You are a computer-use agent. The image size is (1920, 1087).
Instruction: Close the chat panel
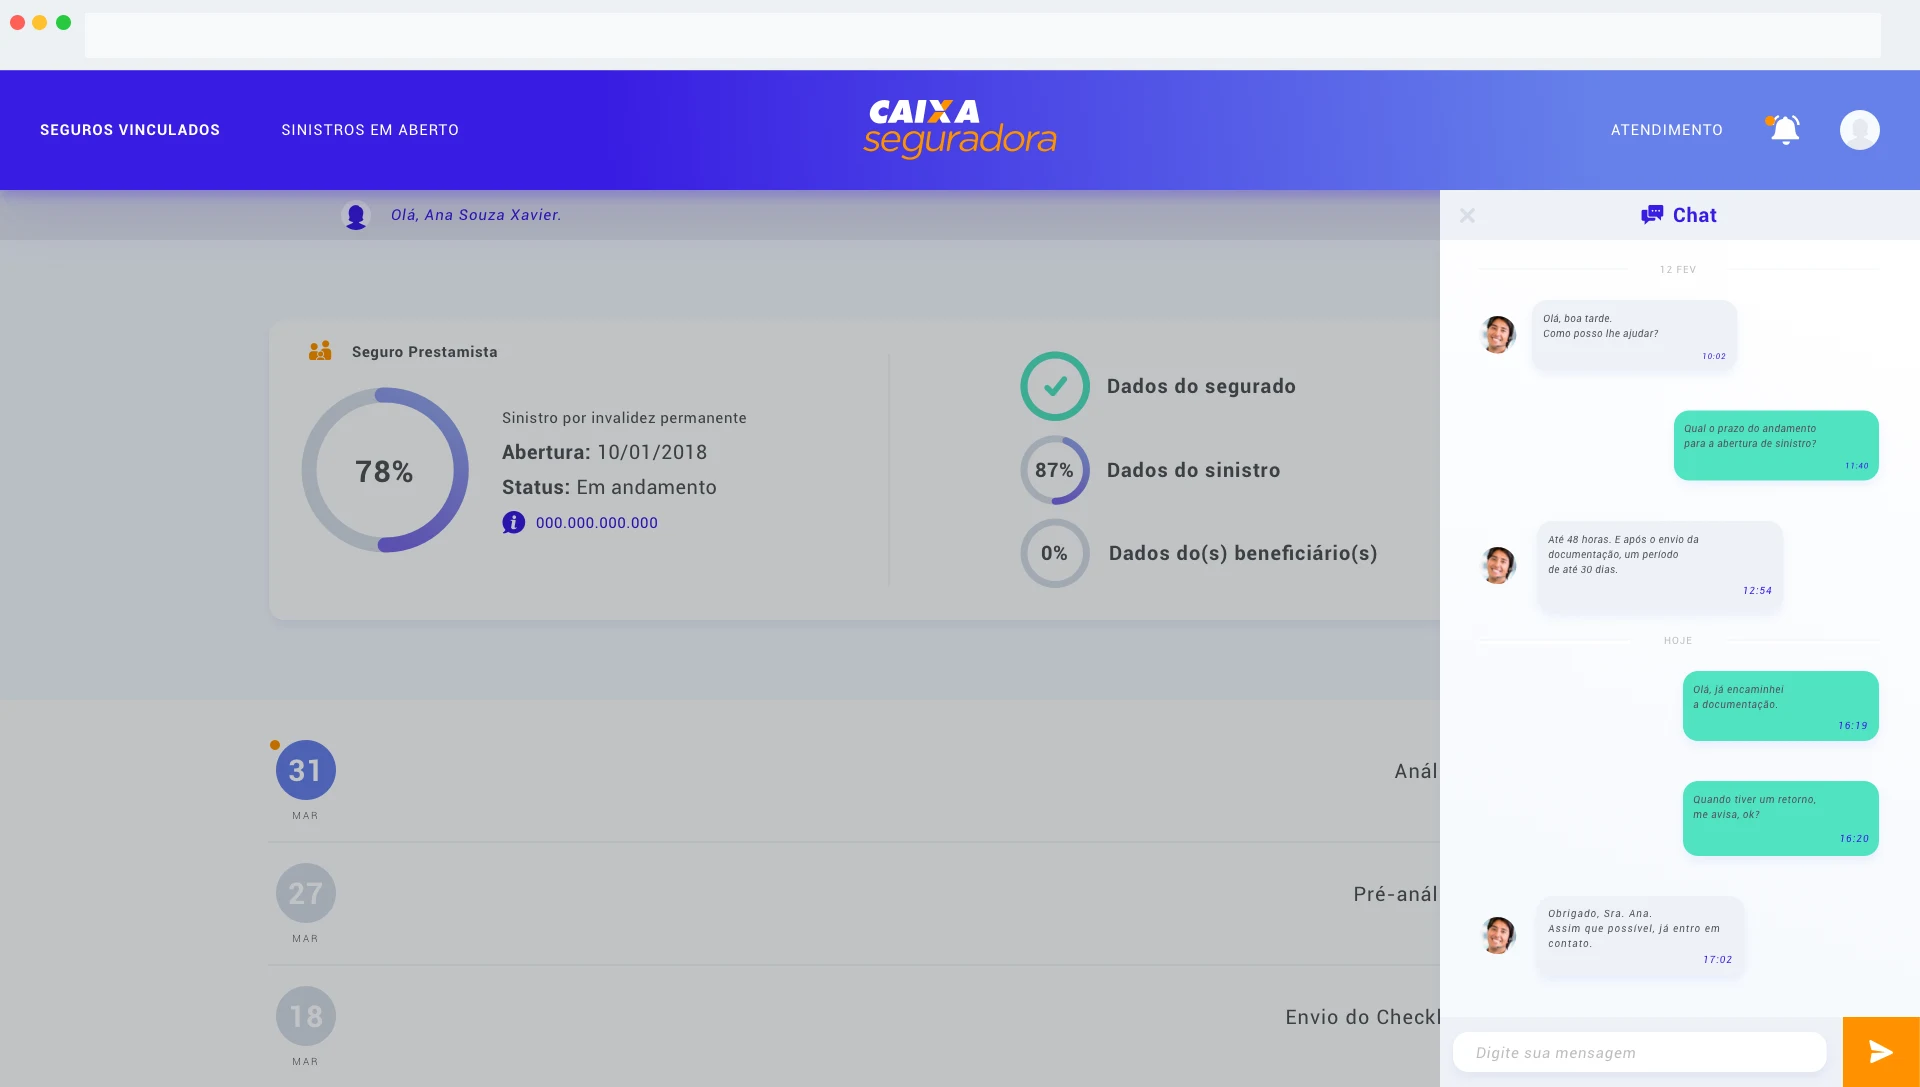tap(1467, 215)
